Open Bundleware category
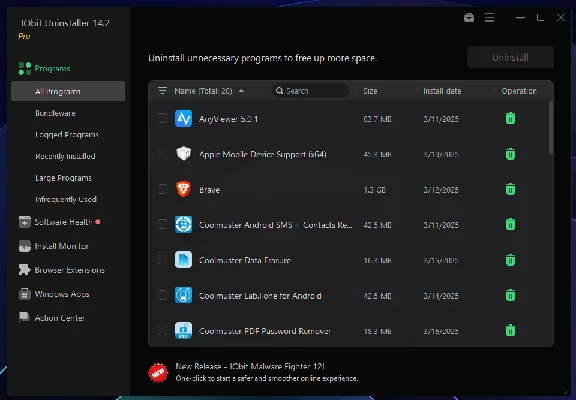This screenshot has width=576, height=400. pos(55,113)
